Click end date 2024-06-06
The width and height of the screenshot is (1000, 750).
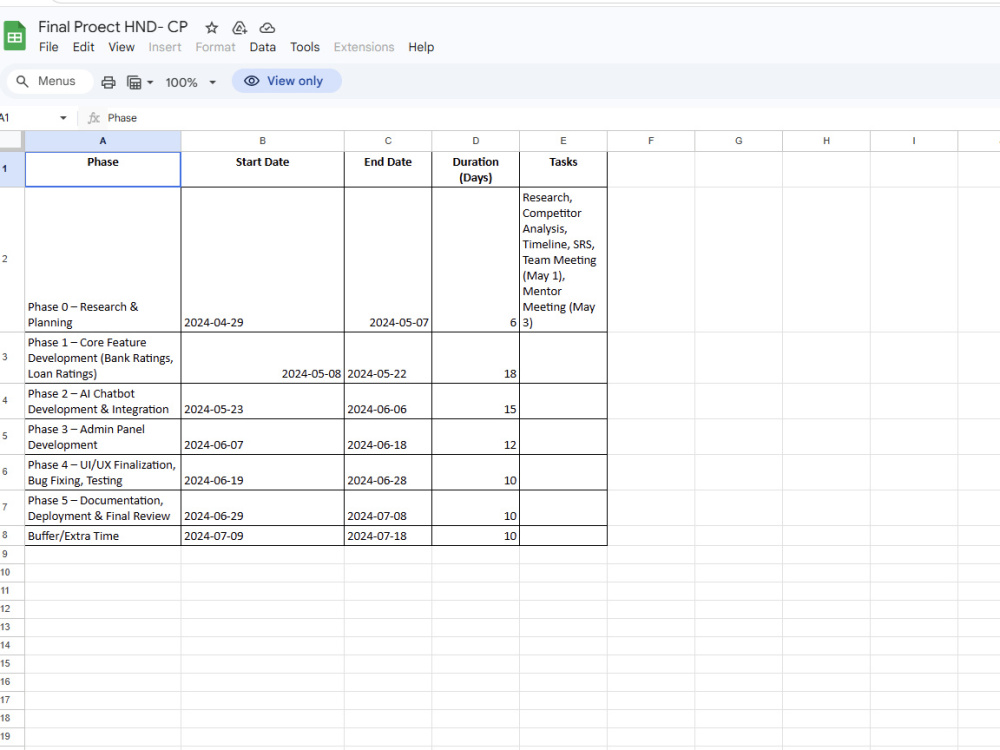(388, 401)
